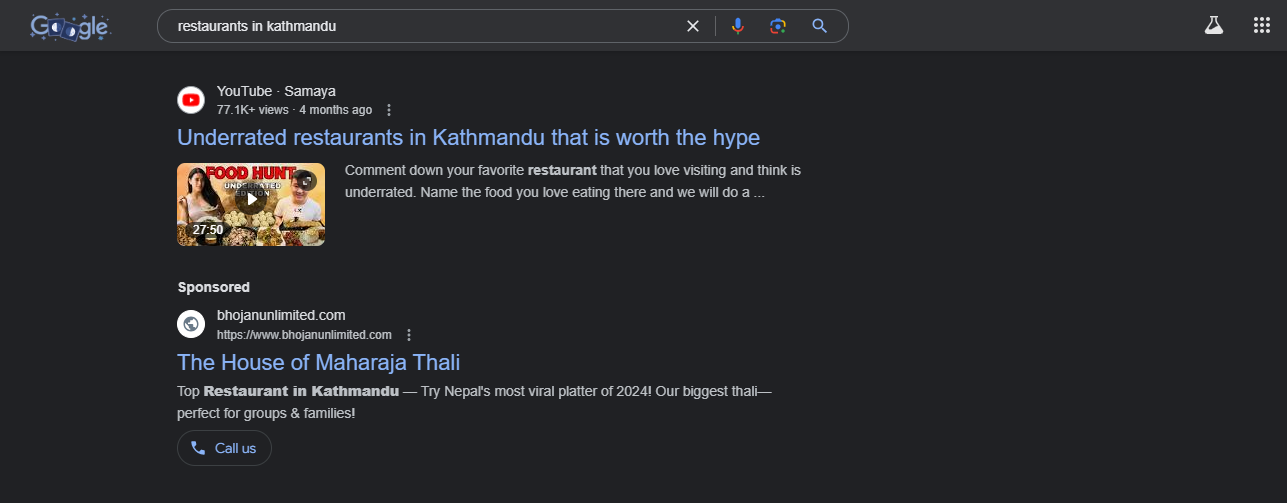Open Google Lens image search
This screenshot has height=503, width=1287.
tap(778, 26)
